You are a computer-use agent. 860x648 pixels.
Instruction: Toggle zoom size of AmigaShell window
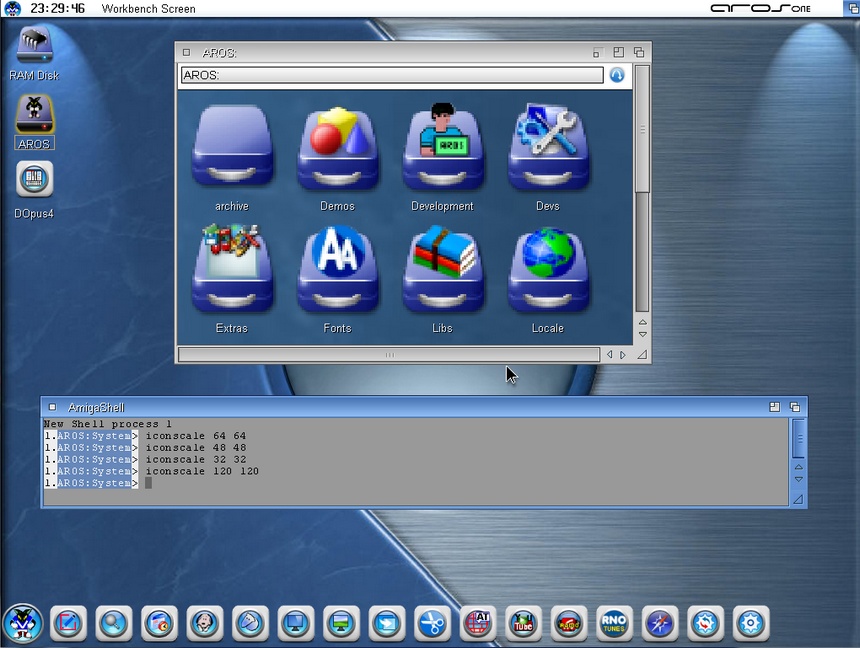pos(775,407)
